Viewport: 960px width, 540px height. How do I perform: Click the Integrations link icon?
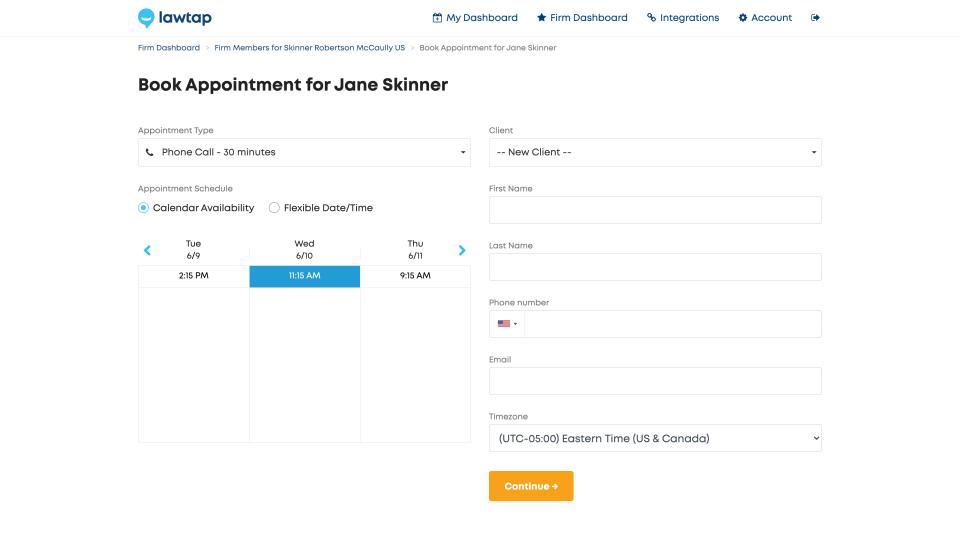pyautogui.click(x=652, y=18)
